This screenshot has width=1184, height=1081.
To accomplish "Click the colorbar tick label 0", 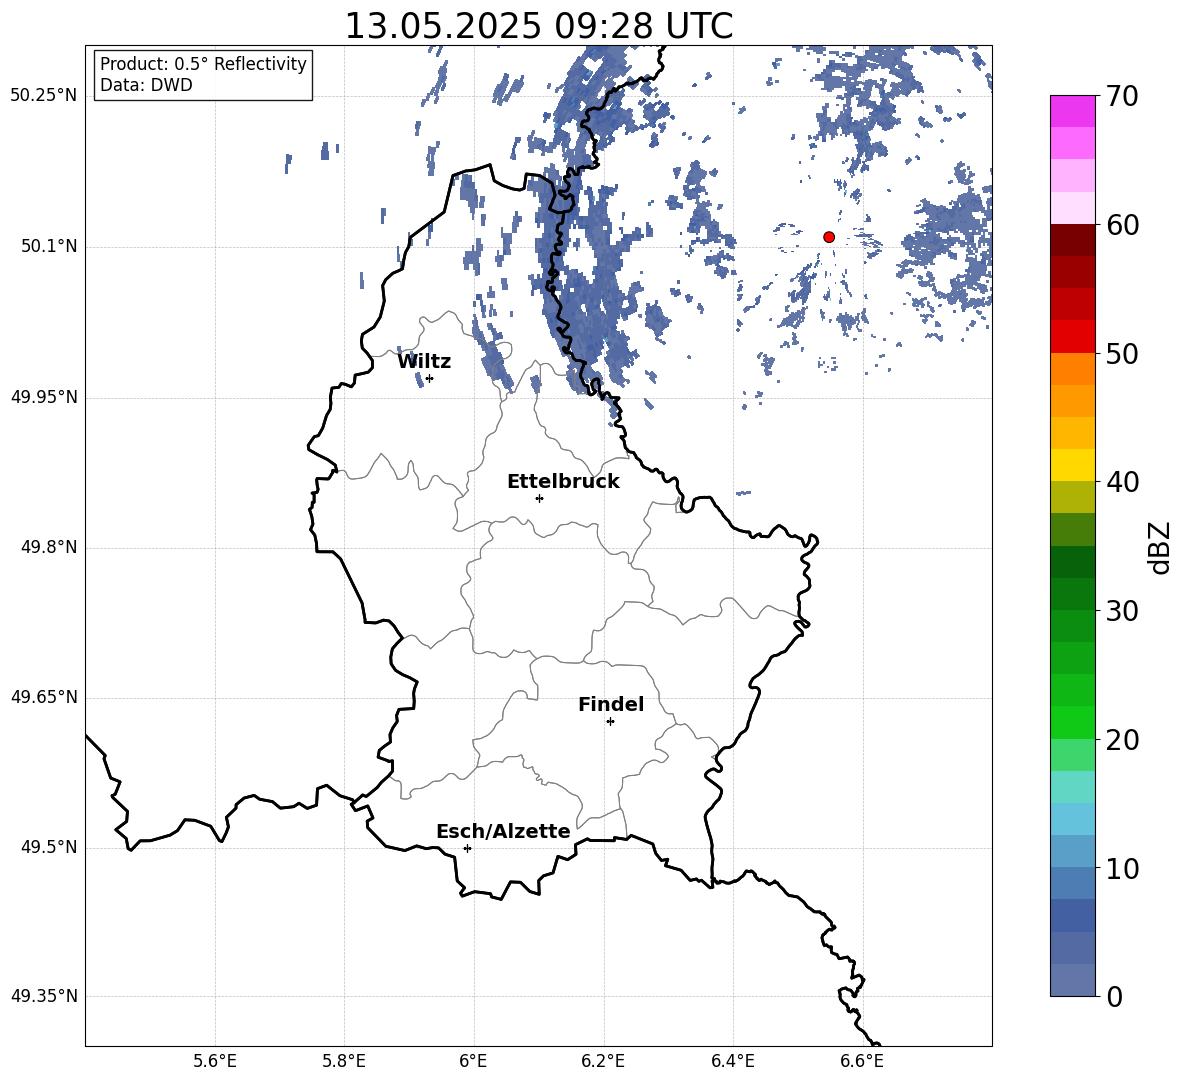I will tap(1114, 997).
